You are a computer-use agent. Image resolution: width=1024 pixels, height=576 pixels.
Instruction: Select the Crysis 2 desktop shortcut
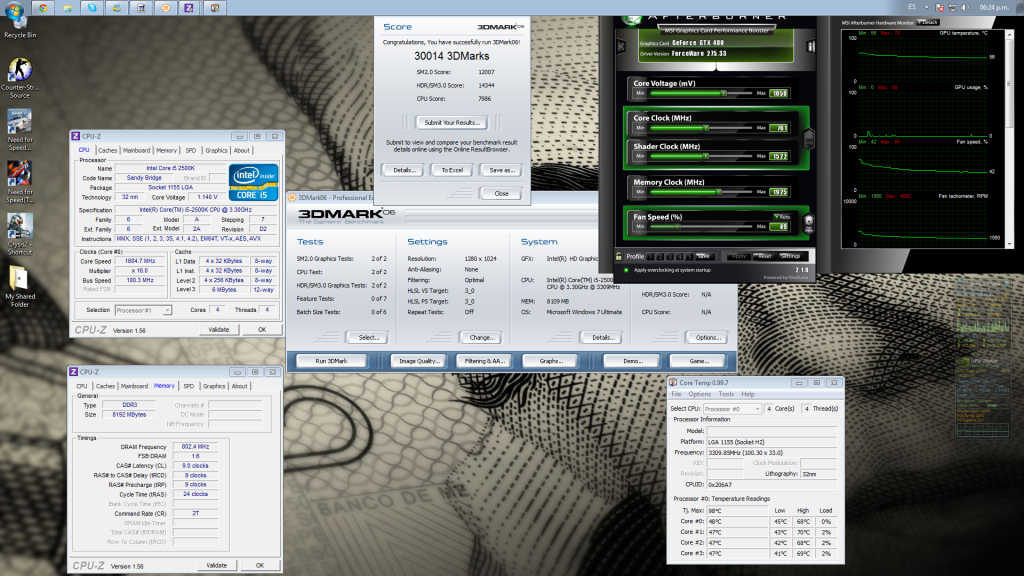pyautogui.click(x=20, y=234)
